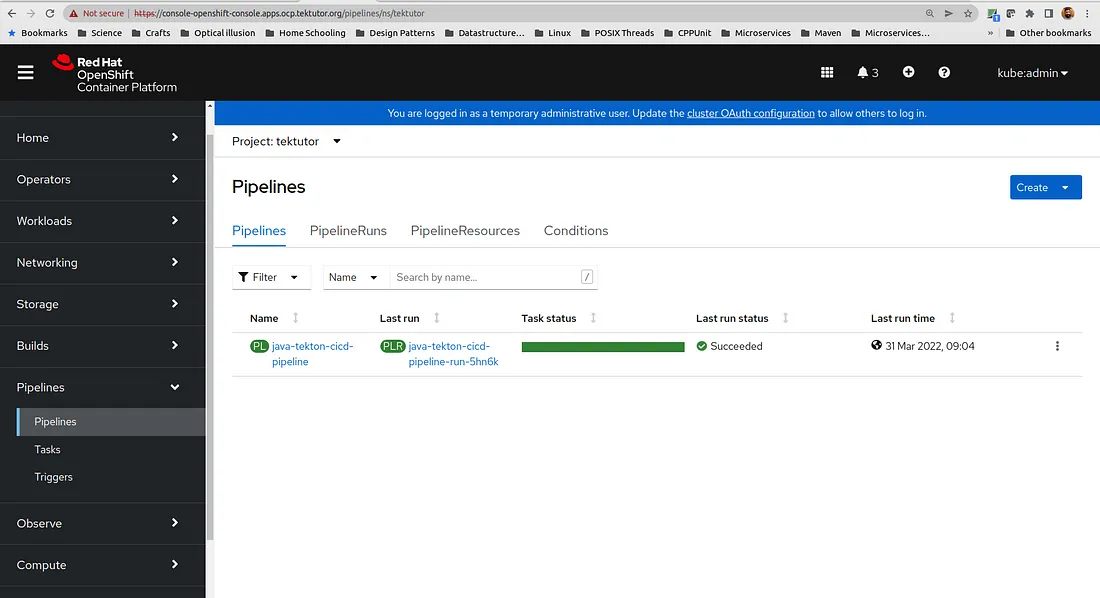The width and height of the screenshot is (1100, 598).
Task: Click the sidebar vertical scrollbar
Action: point(210,337)
